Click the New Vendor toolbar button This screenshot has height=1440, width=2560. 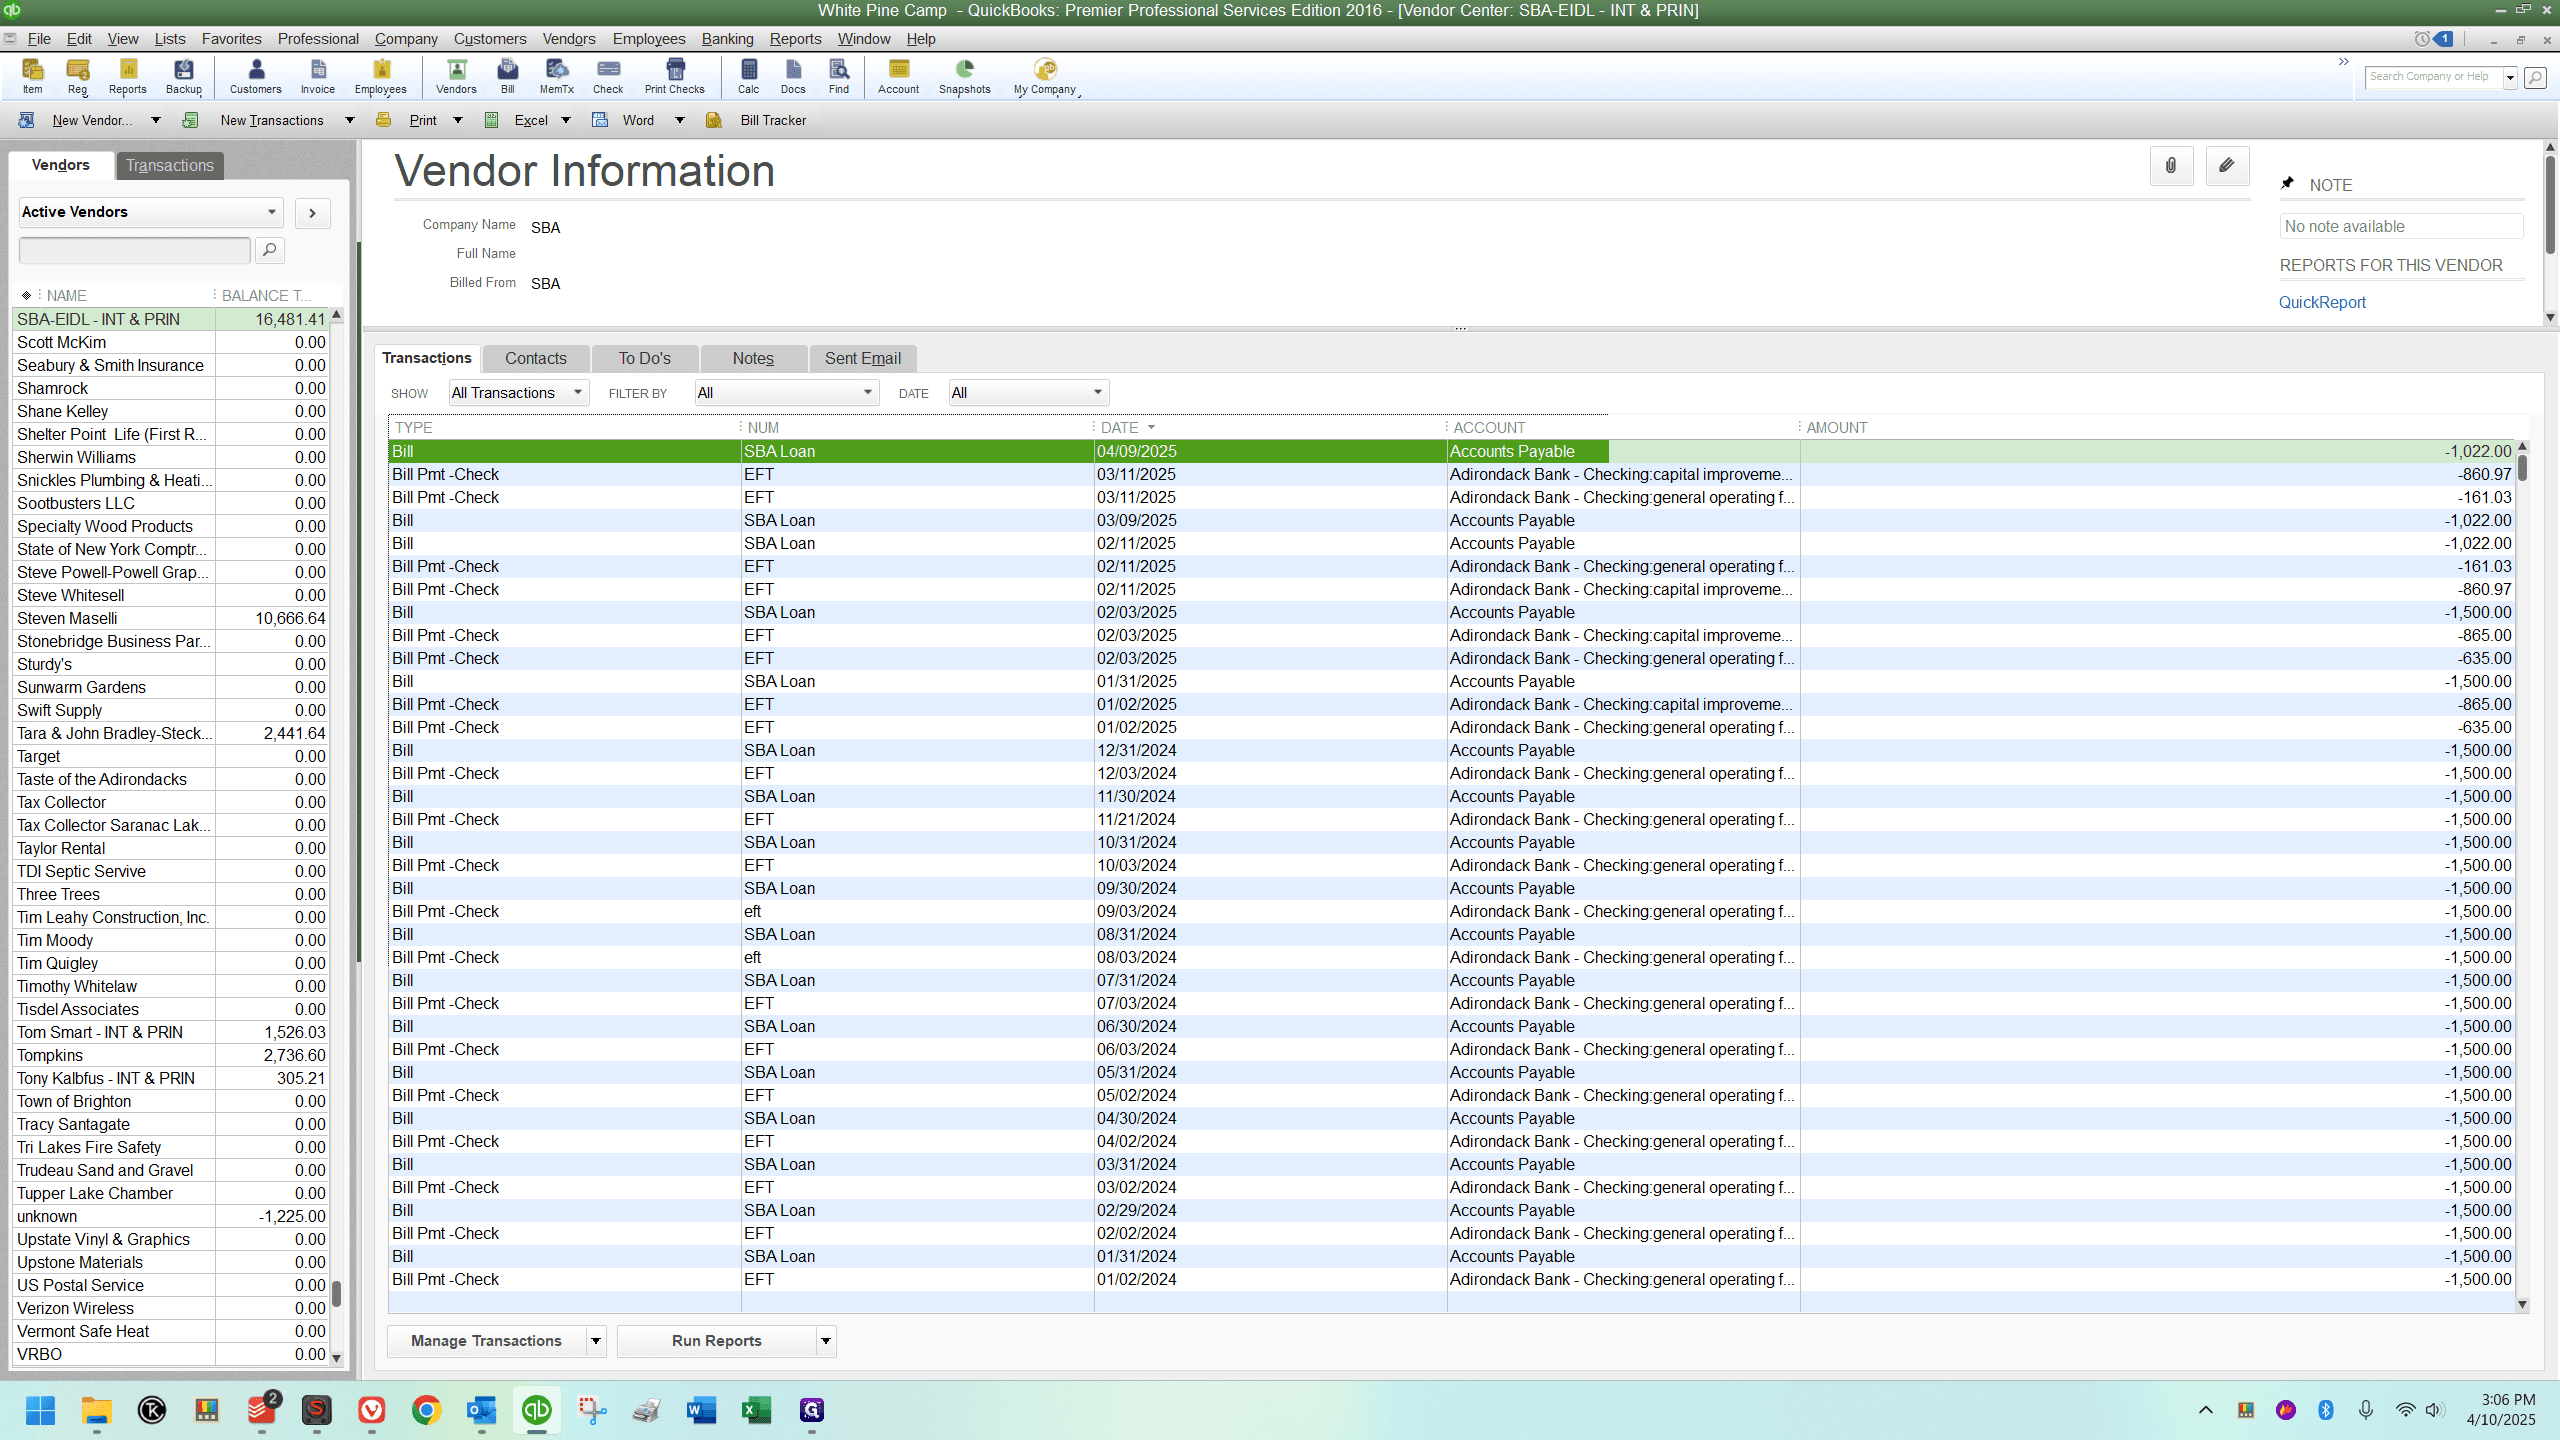click(78, 120)
